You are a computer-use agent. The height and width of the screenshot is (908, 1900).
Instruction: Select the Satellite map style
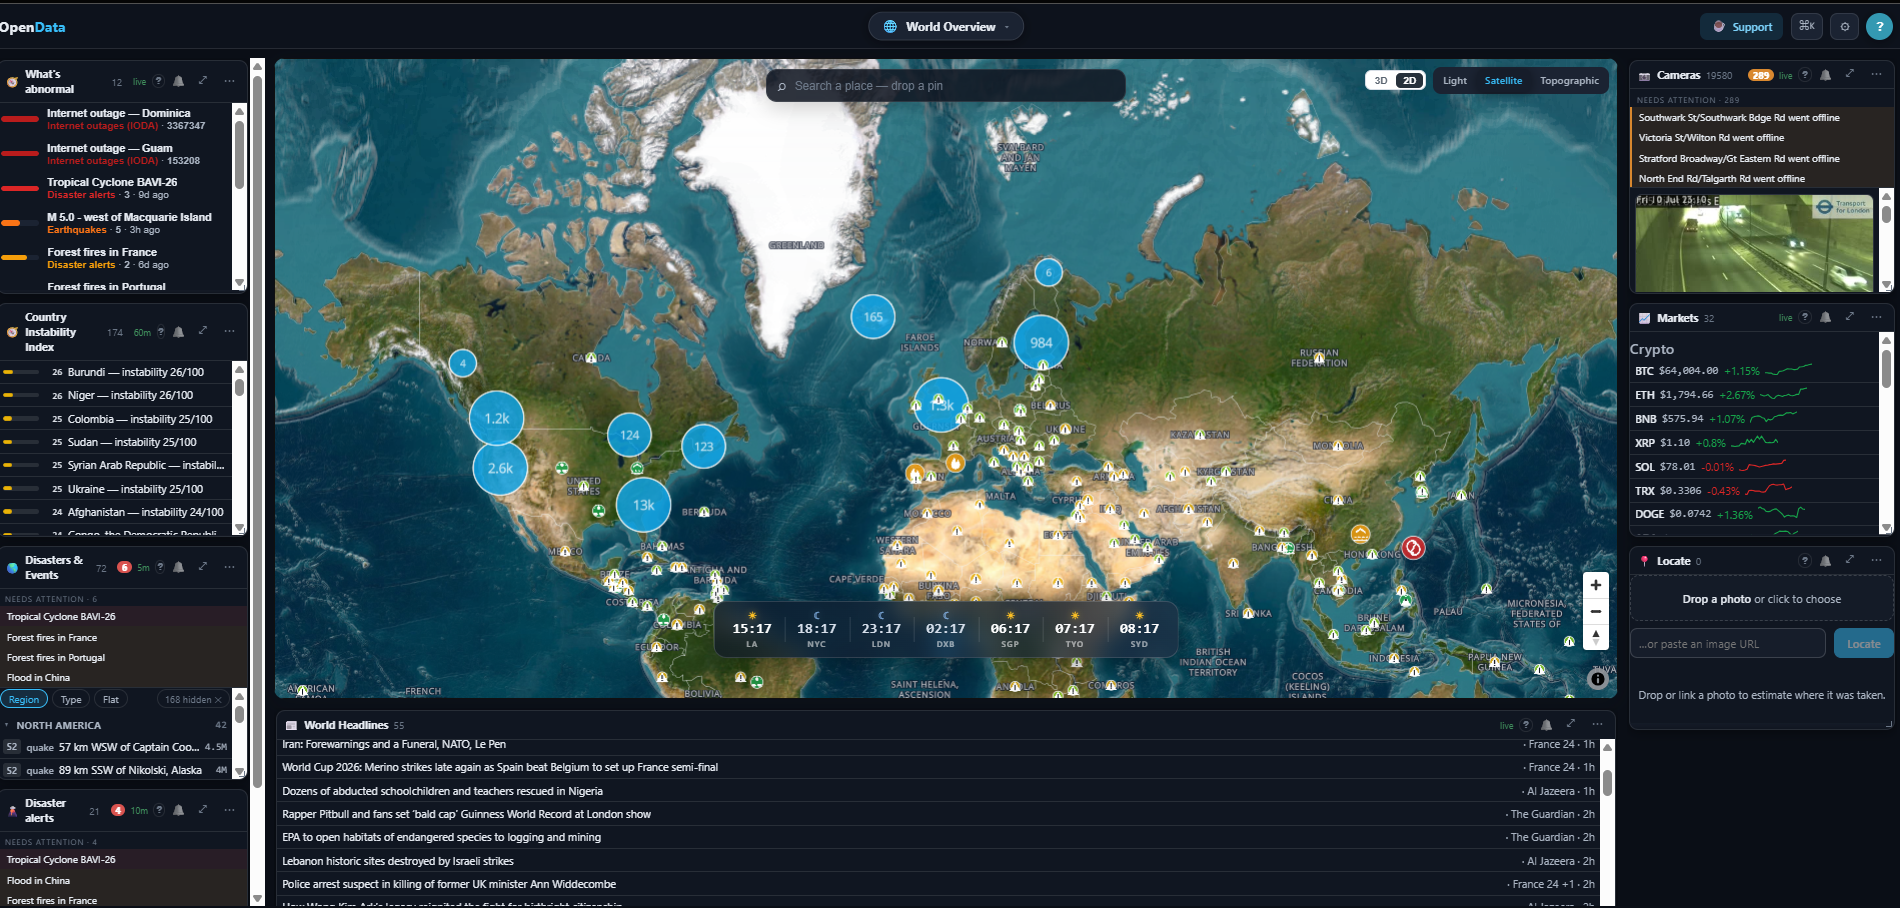click(1503, 81)
